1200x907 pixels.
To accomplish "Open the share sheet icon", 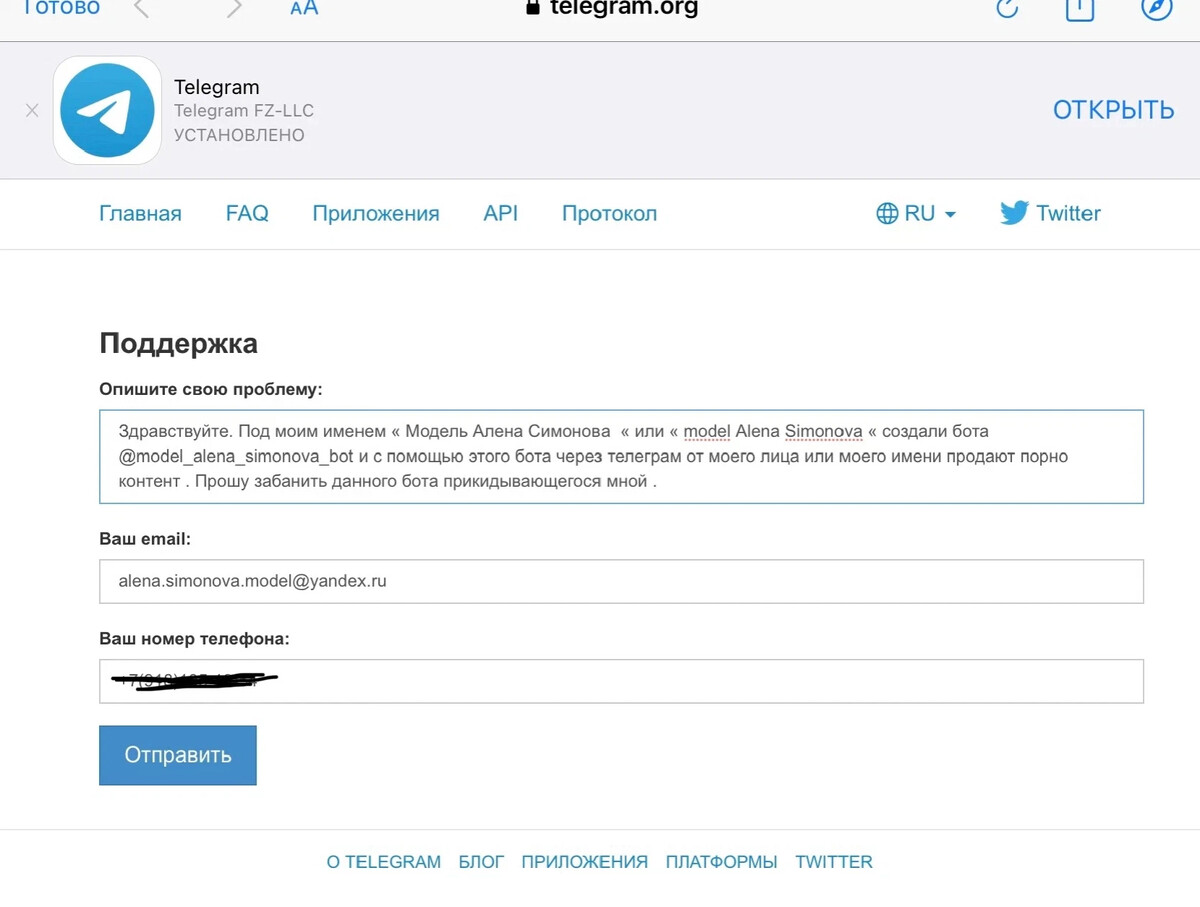I will click(x=1080, y=8).
